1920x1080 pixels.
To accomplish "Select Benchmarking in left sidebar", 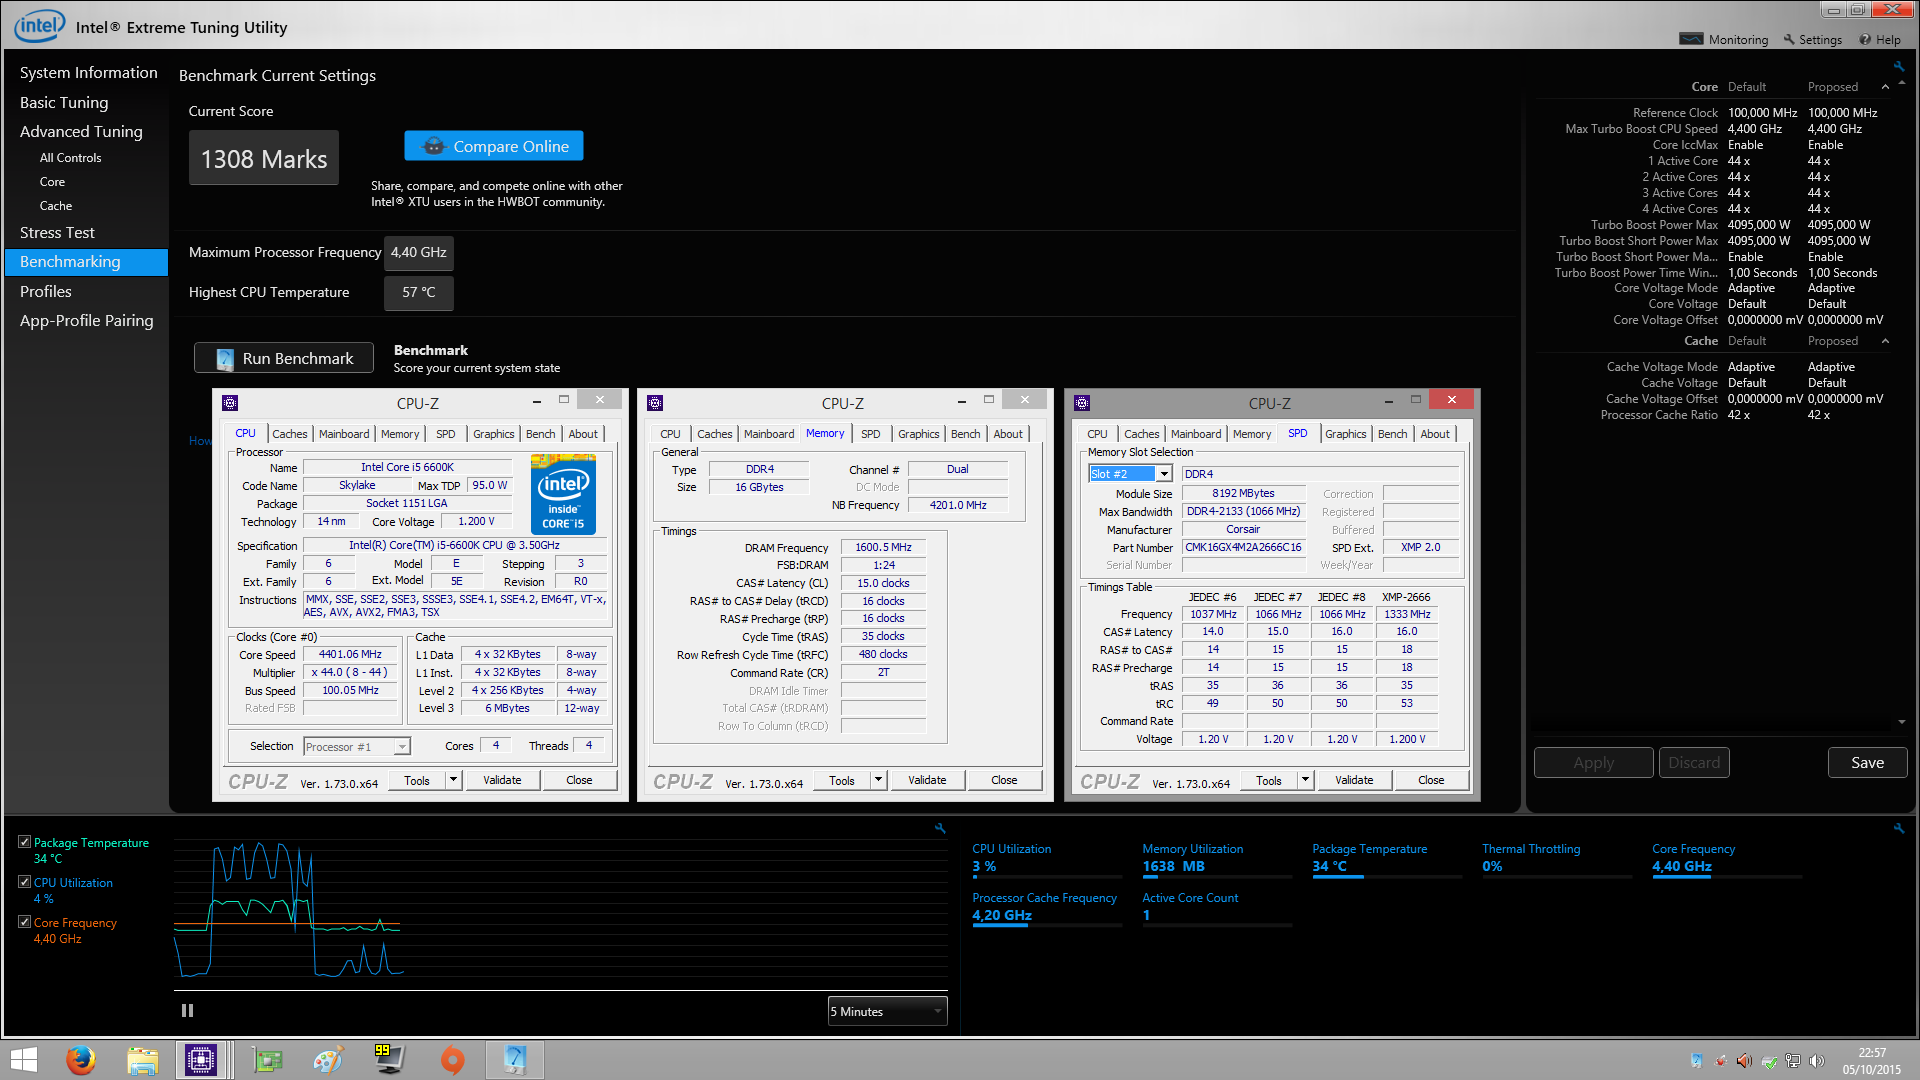I will click(87, 262).
